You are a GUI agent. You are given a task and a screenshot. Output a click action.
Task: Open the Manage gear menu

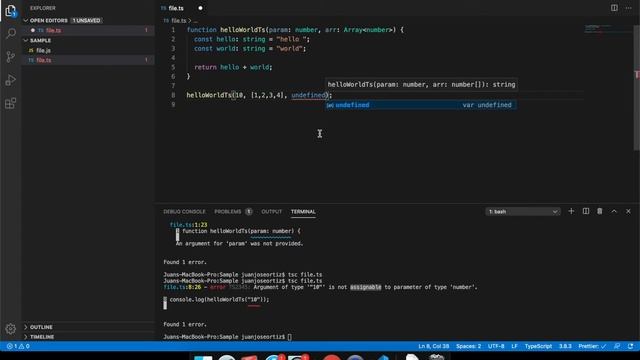[11, 329]
